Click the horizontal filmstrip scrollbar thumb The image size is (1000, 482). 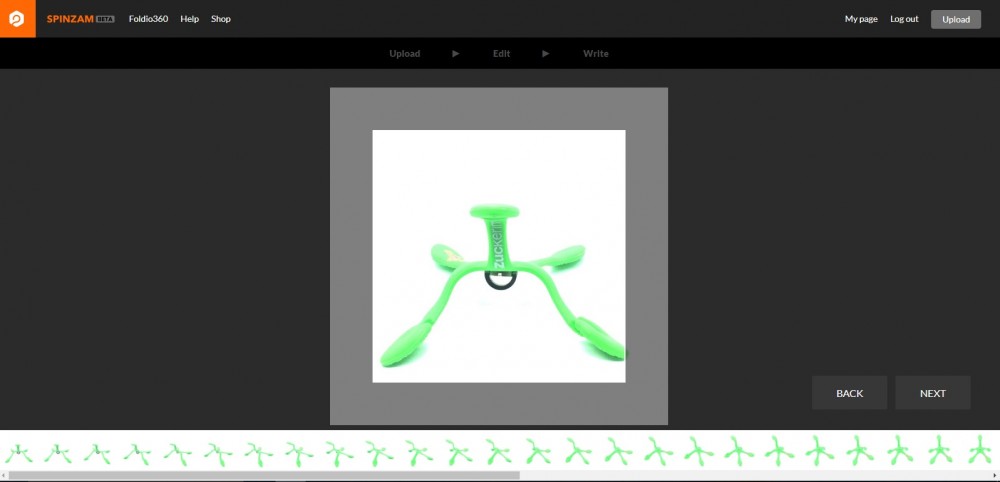pyautogui.click(x=264, y=476)
